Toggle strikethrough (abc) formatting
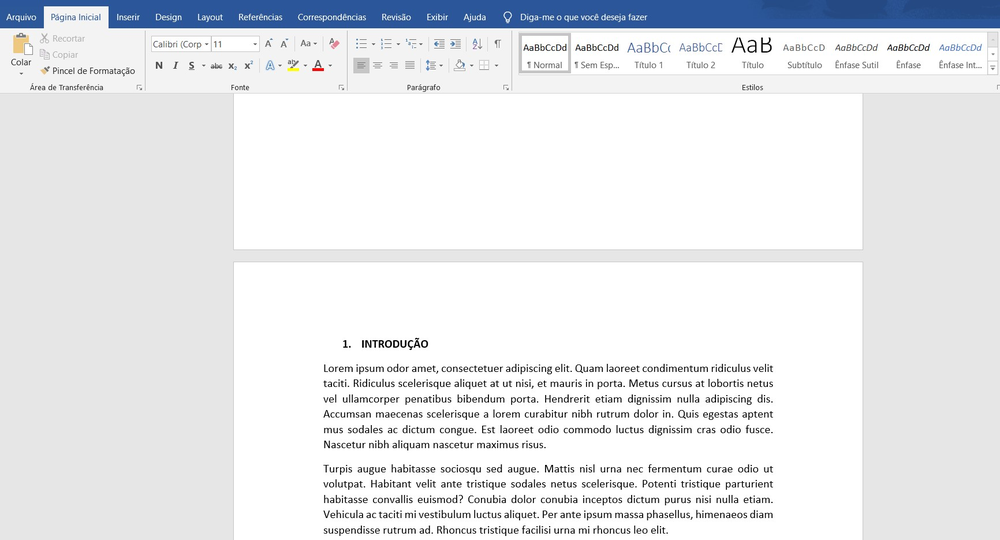The width and height of the screenshot is (1000, 540). coord(216,66)
